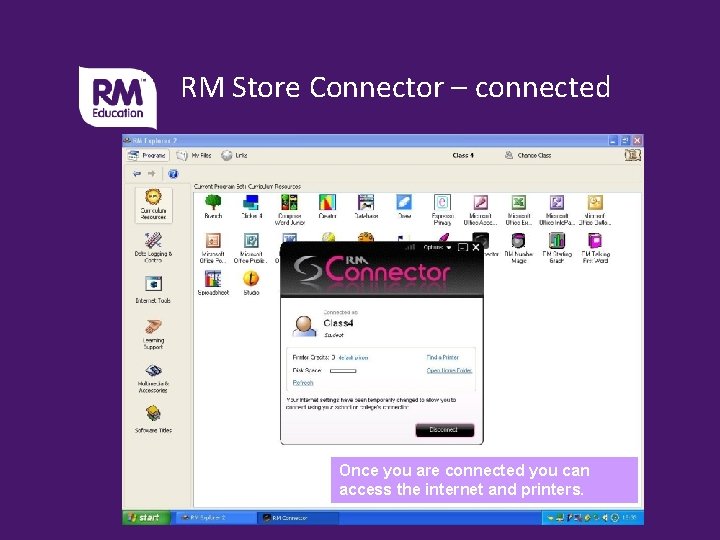
Task: Switch to RM Connector taskbar item
Action: pyautogui.click(x=298, y=518)
